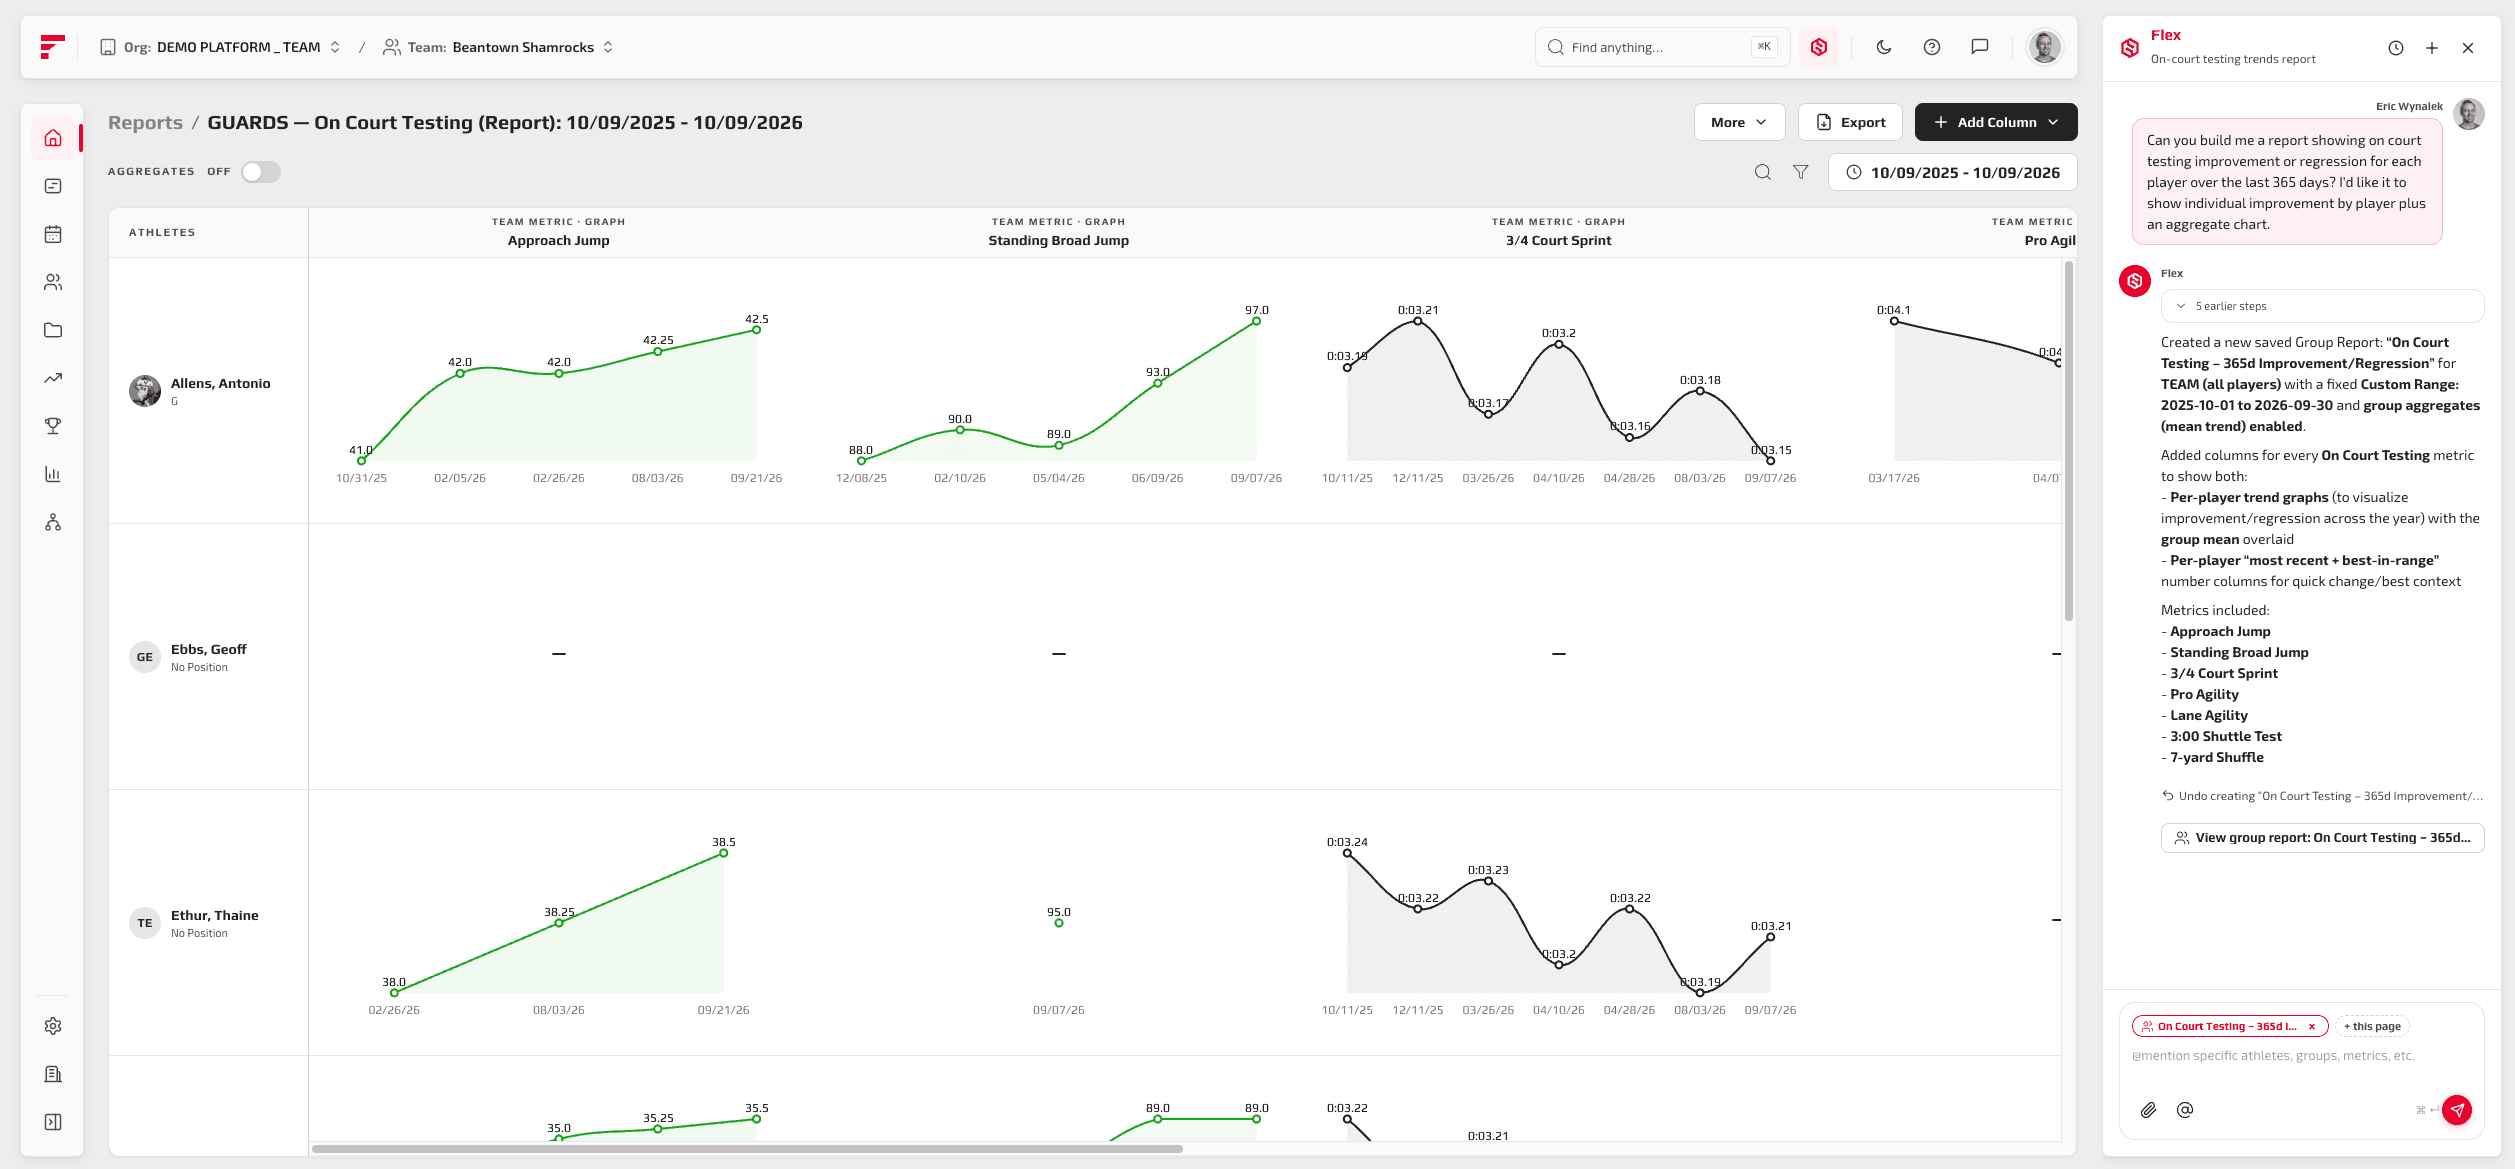Attach a file with the paperclip icon

pyautogui.click(x=2148, y=1110)
